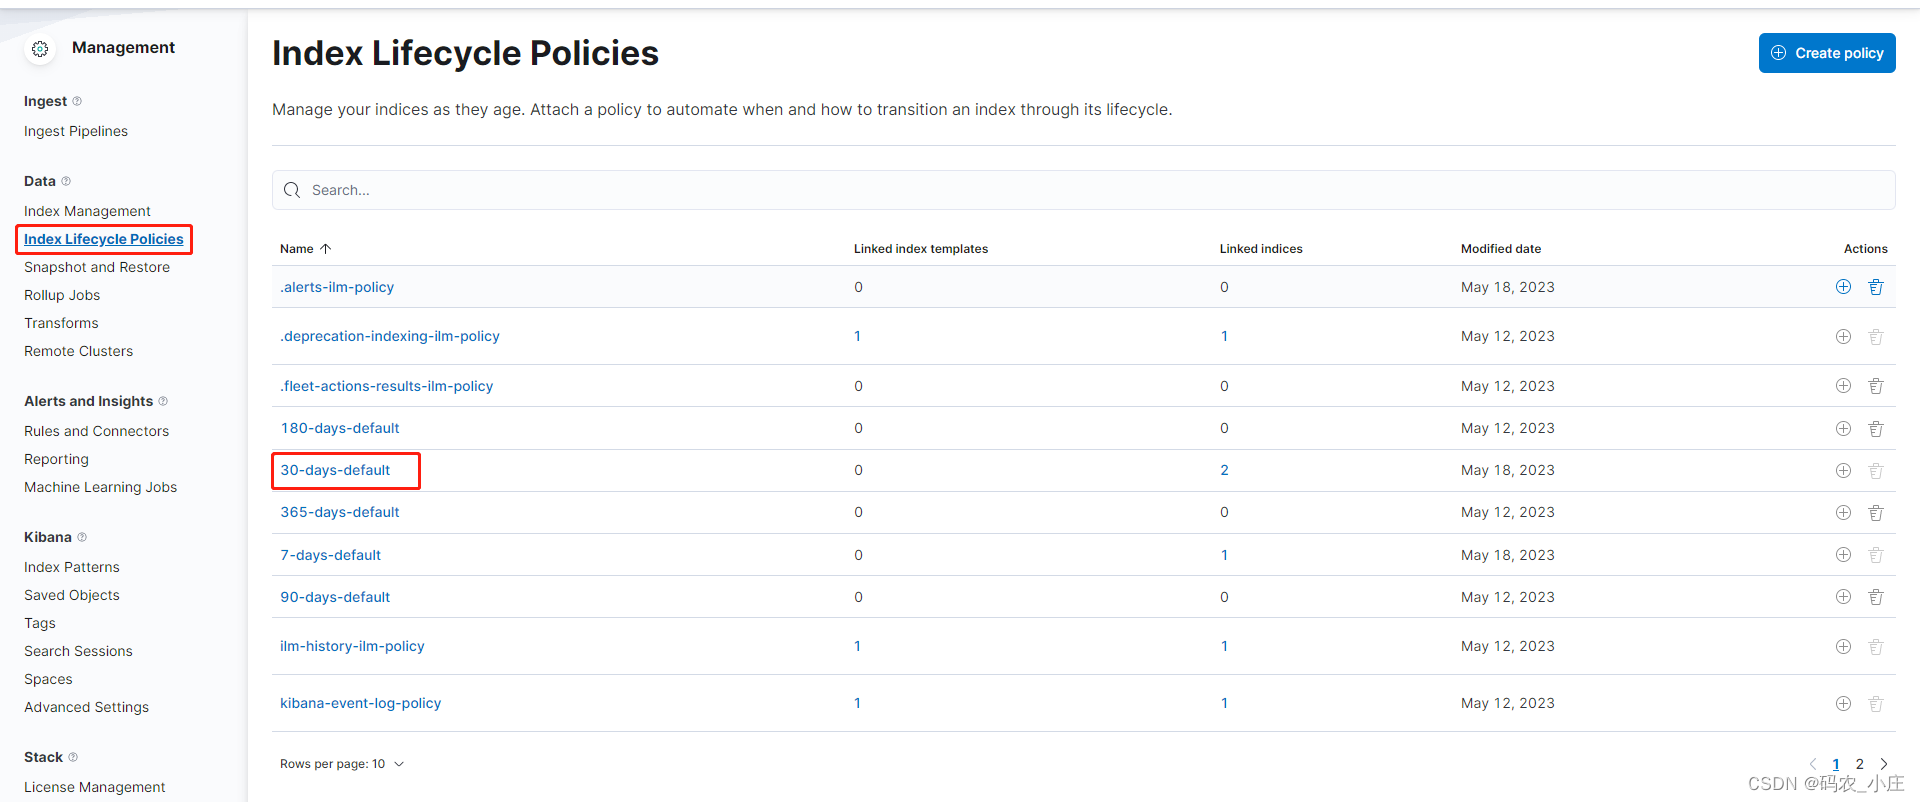Click the help icon next to Kibana
This screenshot has height=802, width=1920.
coord(82,537)
